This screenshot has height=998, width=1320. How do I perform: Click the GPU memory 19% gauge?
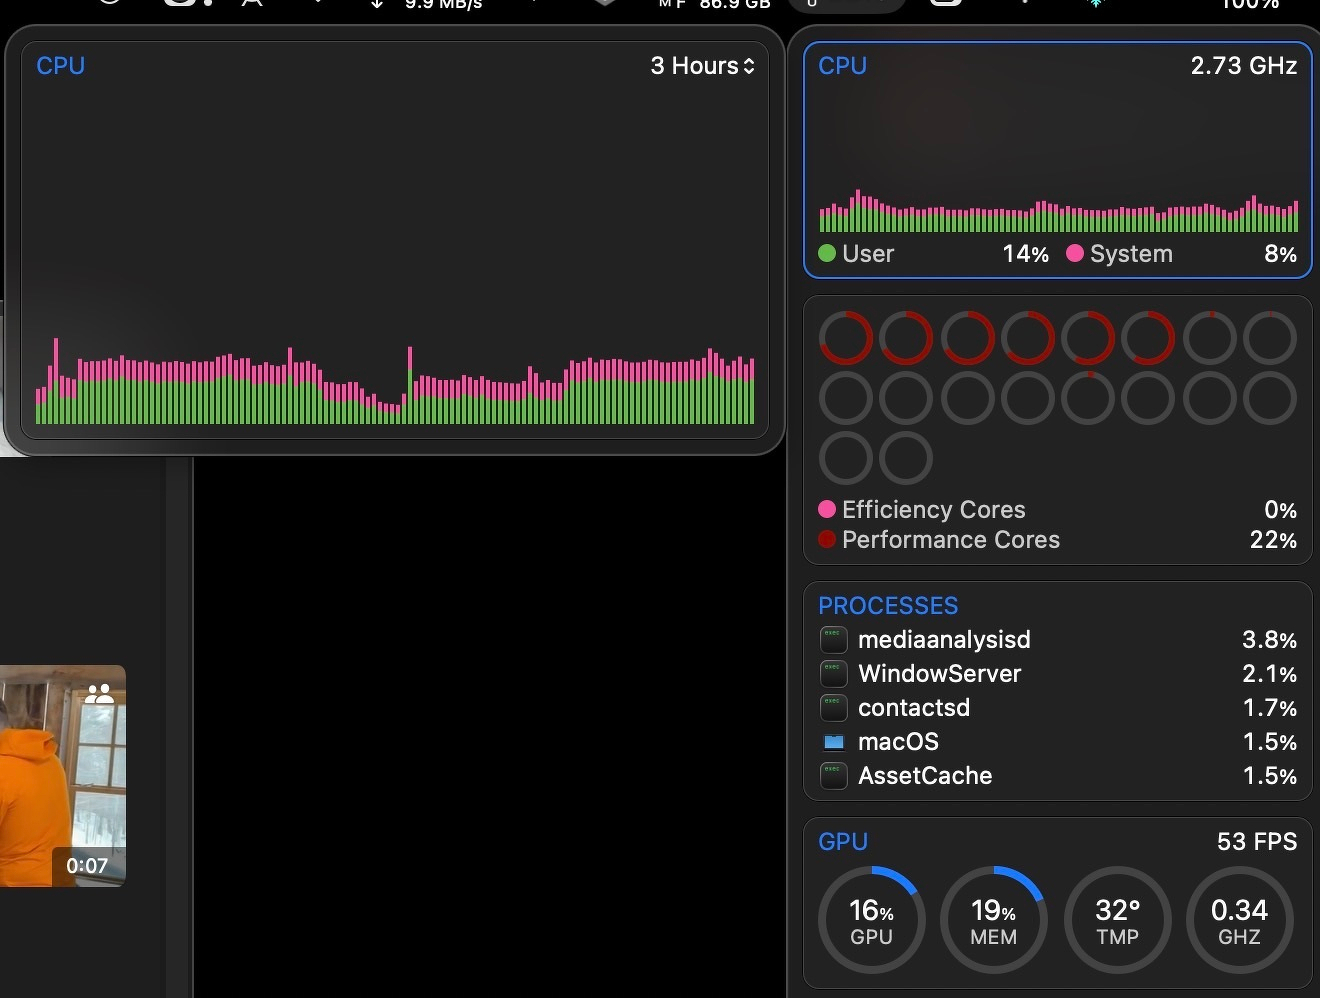pos(993,920)
